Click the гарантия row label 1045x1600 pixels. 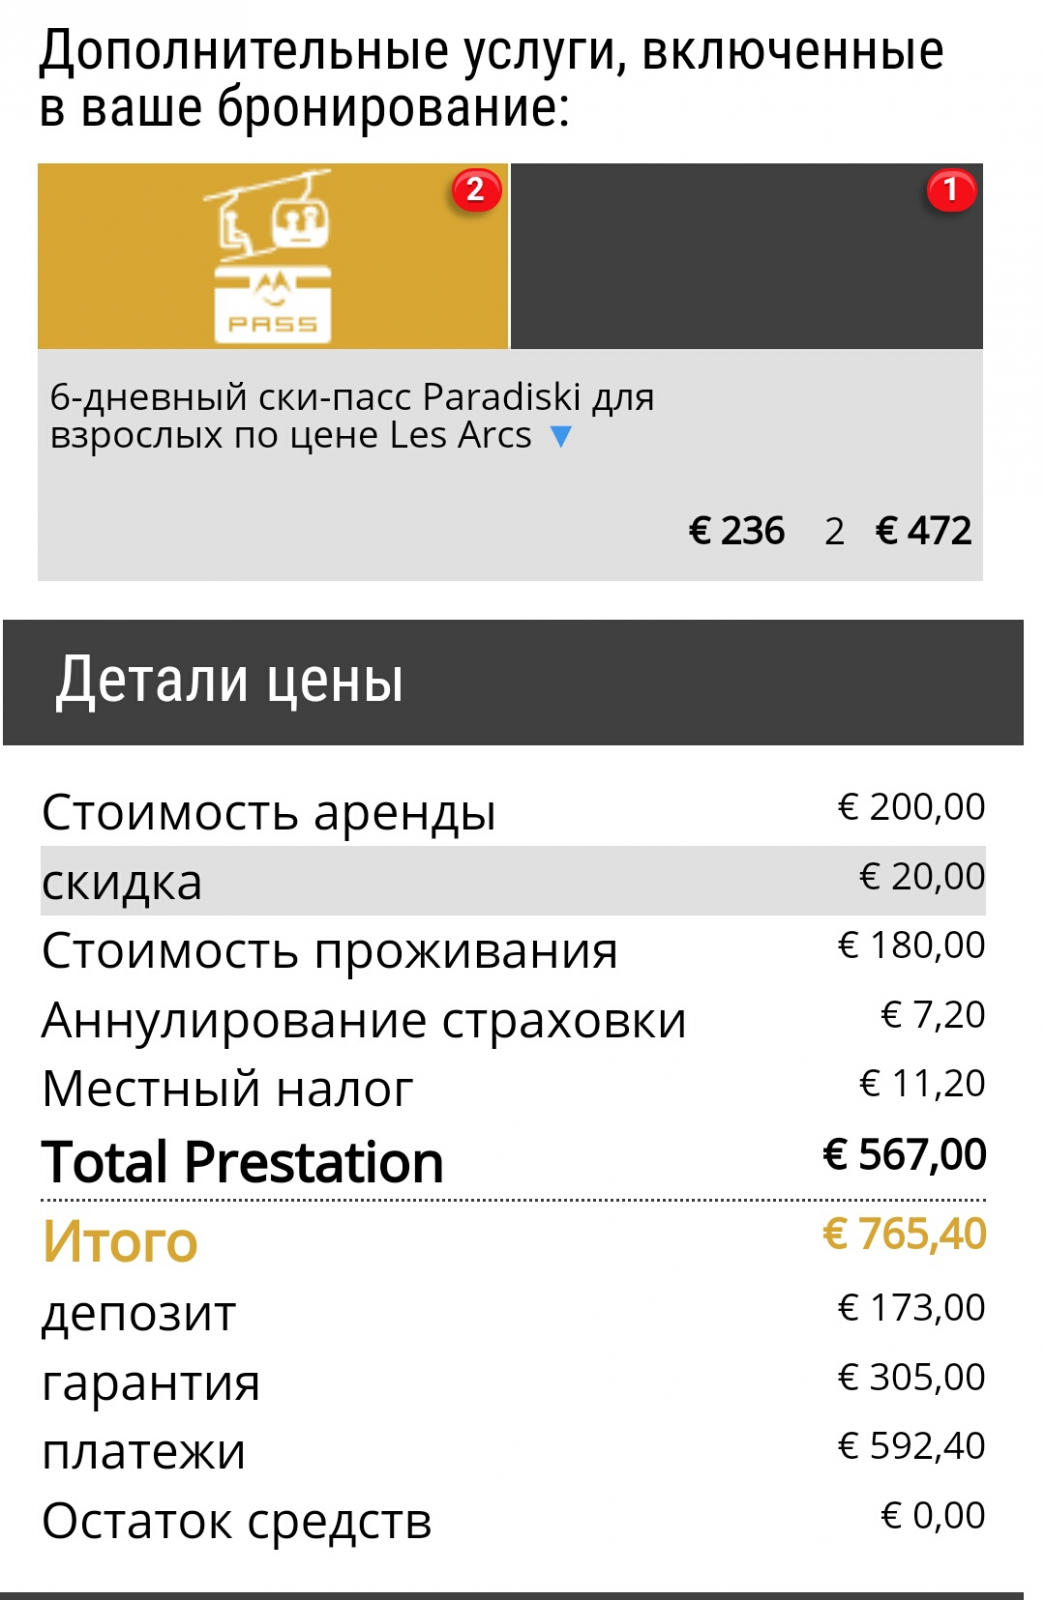(x=151, y=1384)
